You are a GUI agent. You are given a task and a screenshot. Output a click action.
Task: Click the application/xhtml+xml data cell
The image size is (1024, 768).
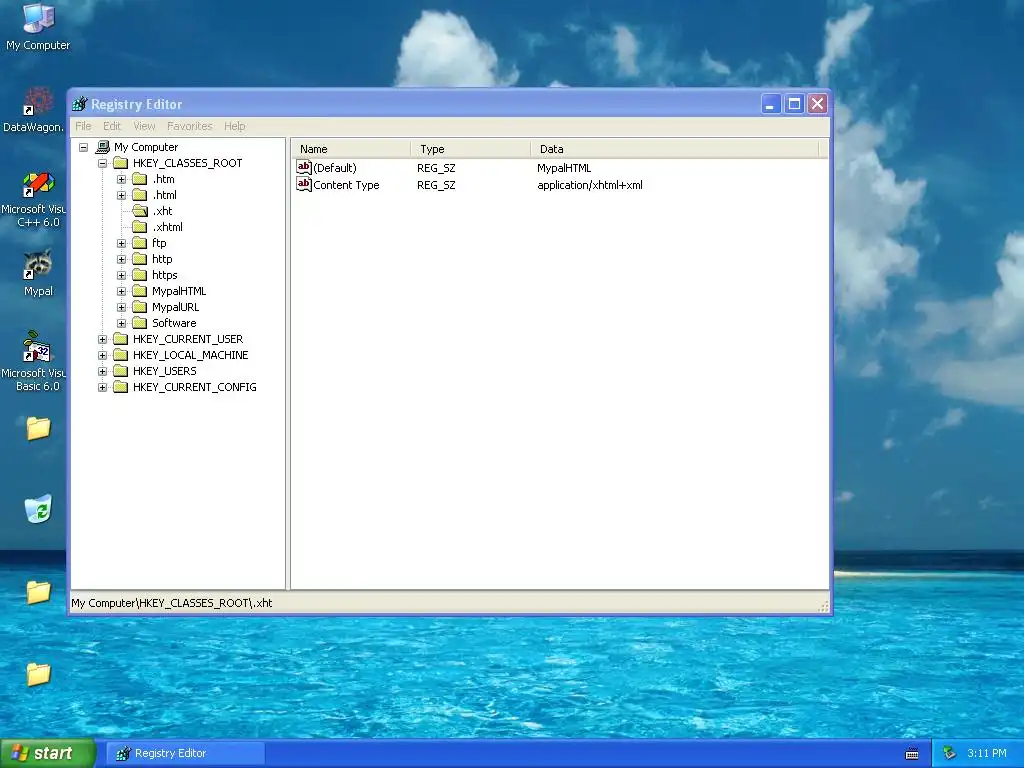coord(590,185)
